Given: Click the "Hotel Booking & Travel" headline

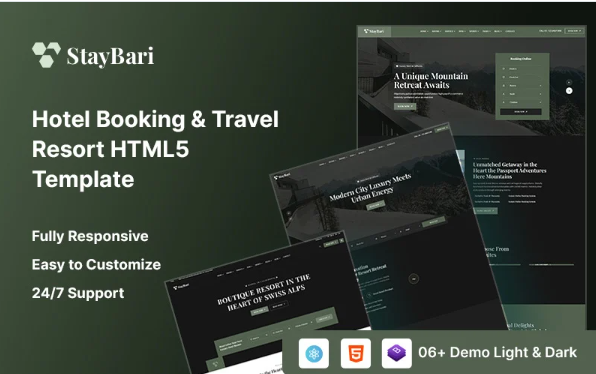Looking at the screenshot, I should click(x=155, y=119).
